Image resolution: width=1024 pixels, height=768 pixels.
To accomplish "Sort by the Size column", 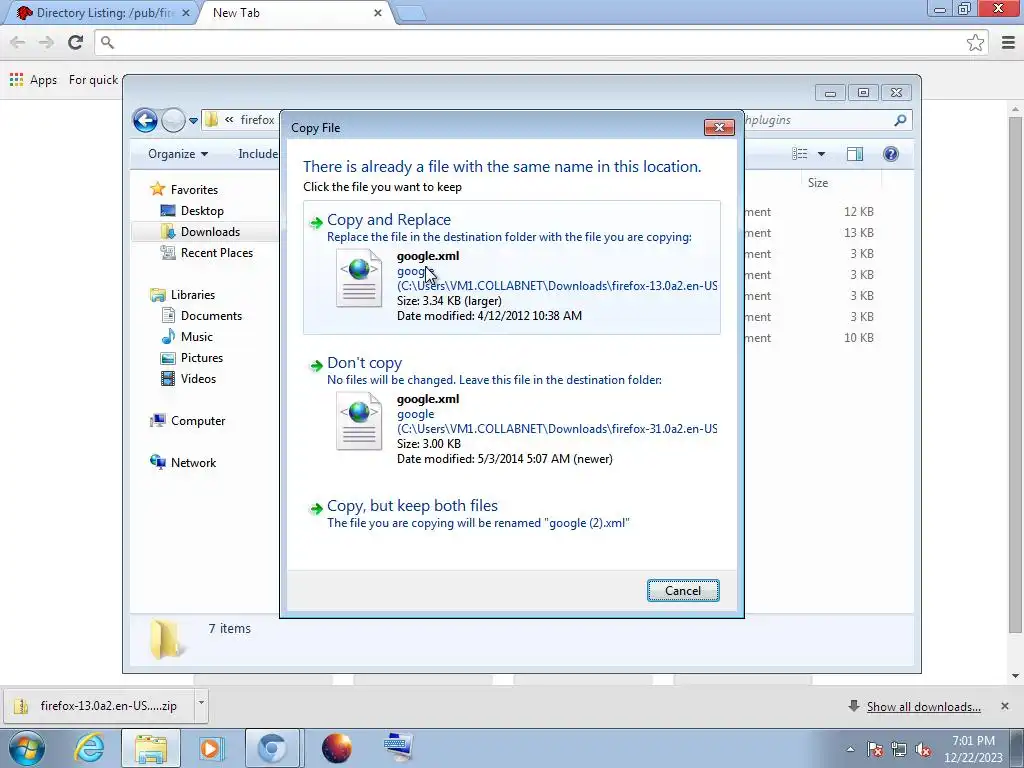I will [x=818, y=183].
